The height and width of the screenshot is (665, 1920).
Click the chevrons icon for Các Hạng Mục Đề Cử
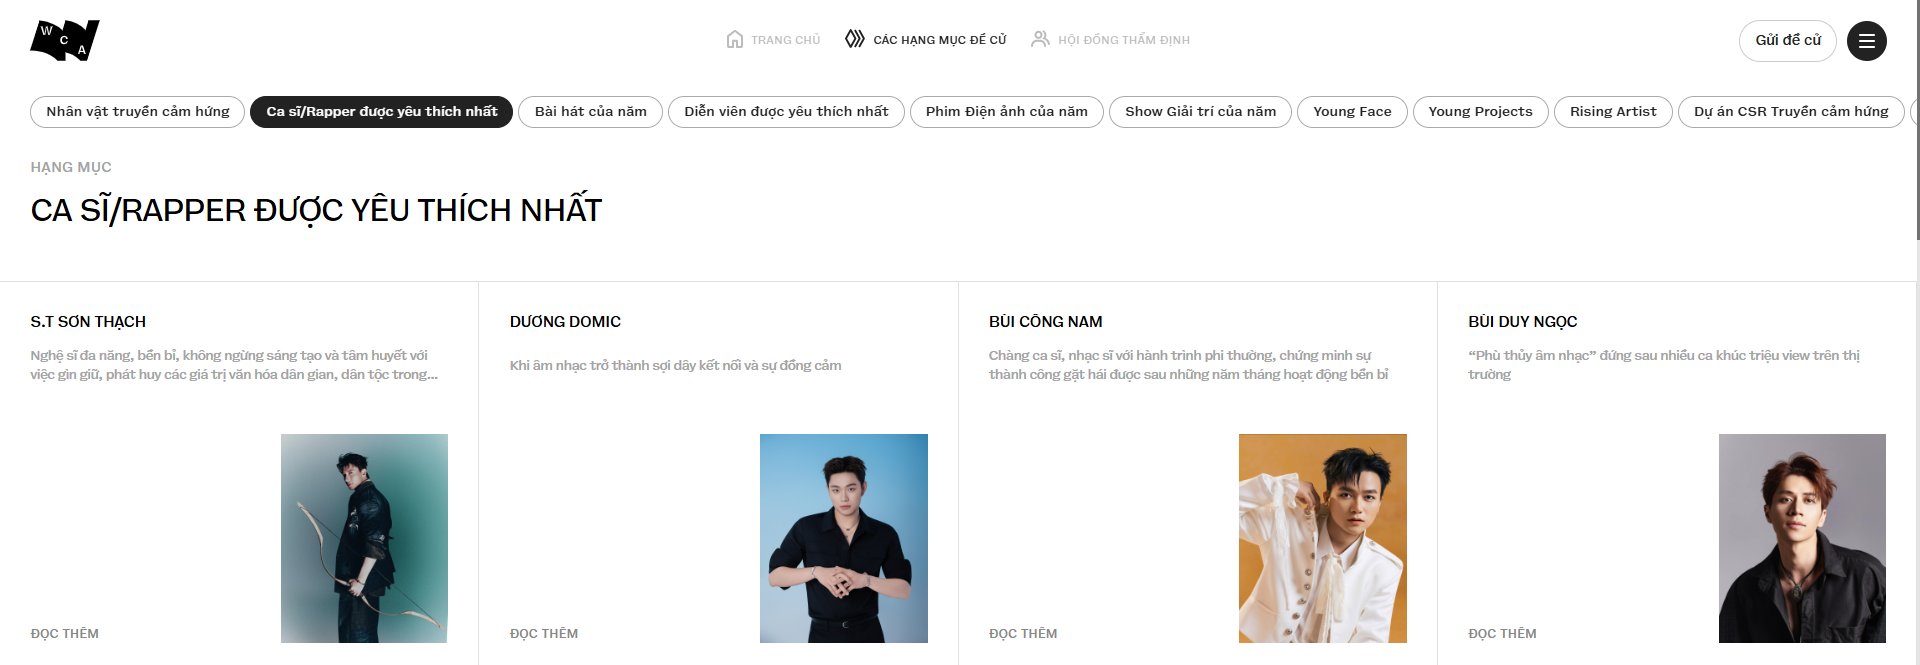pyautogui.click(x=854, y=39)
